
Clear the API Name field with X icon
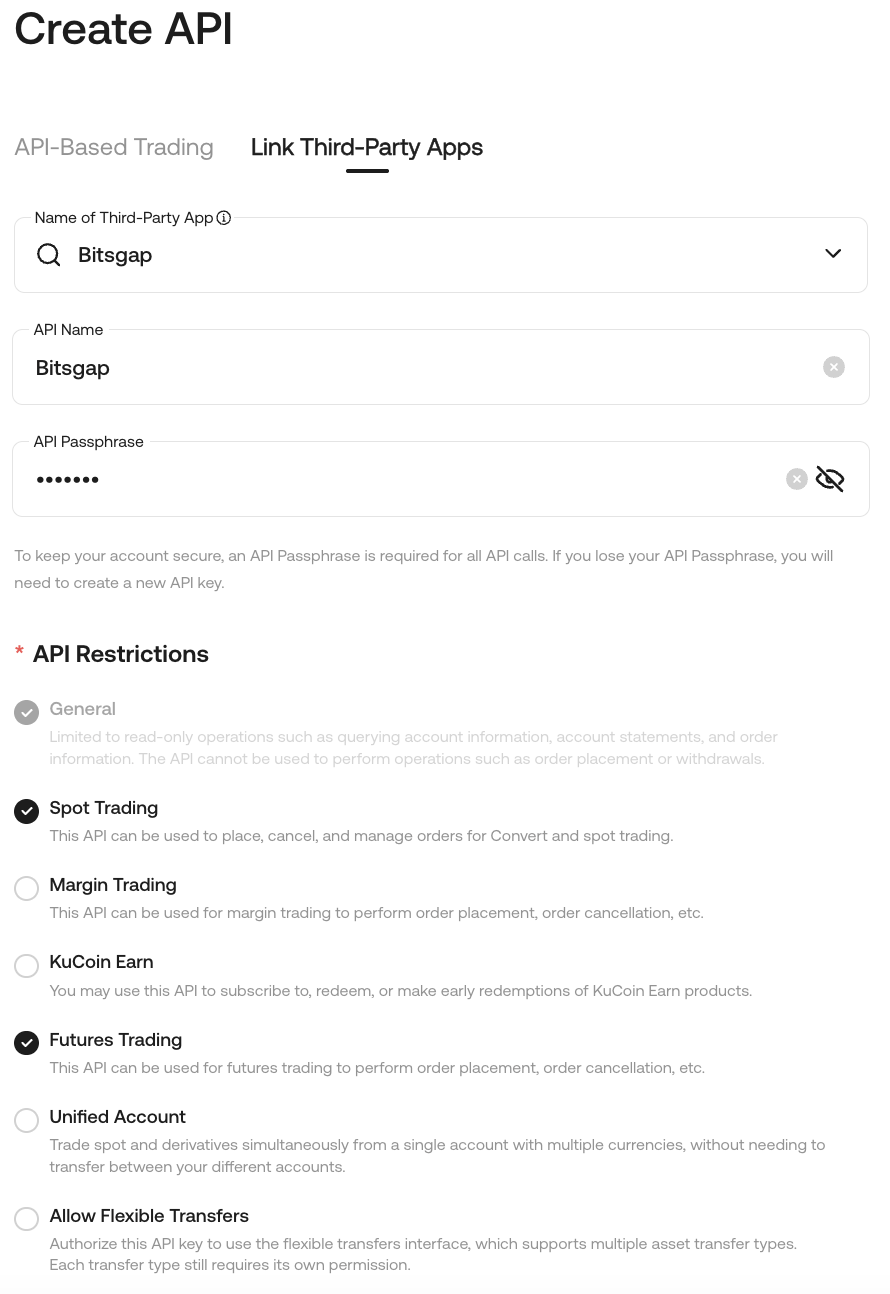click(834, 367)
